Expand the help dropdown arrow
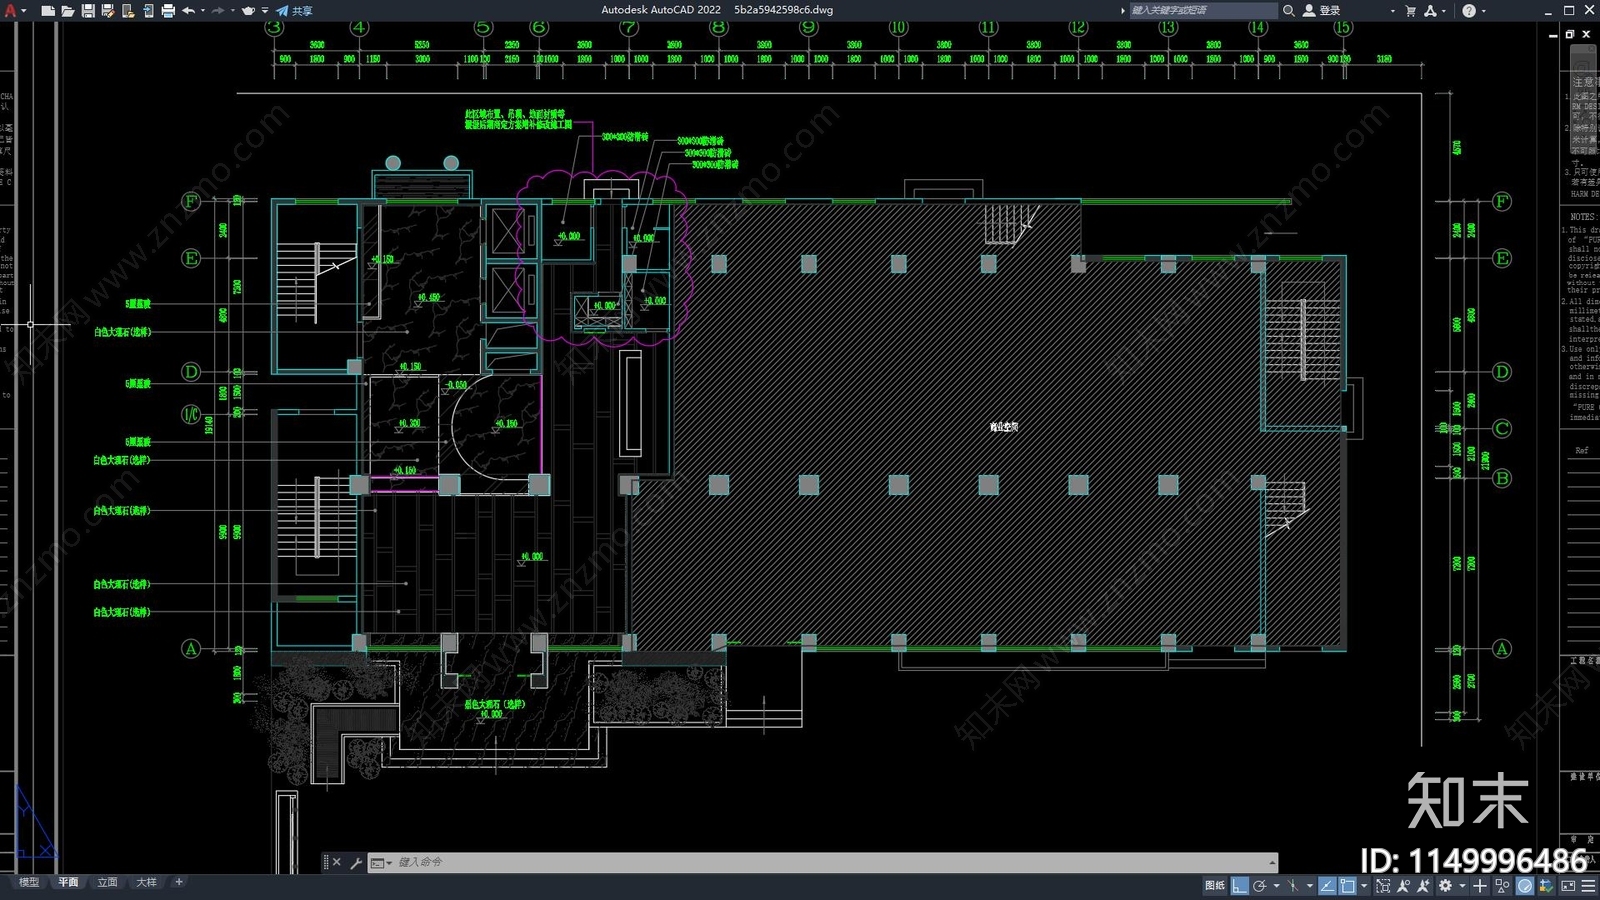1600x900 pixels. coord(1483,10)
